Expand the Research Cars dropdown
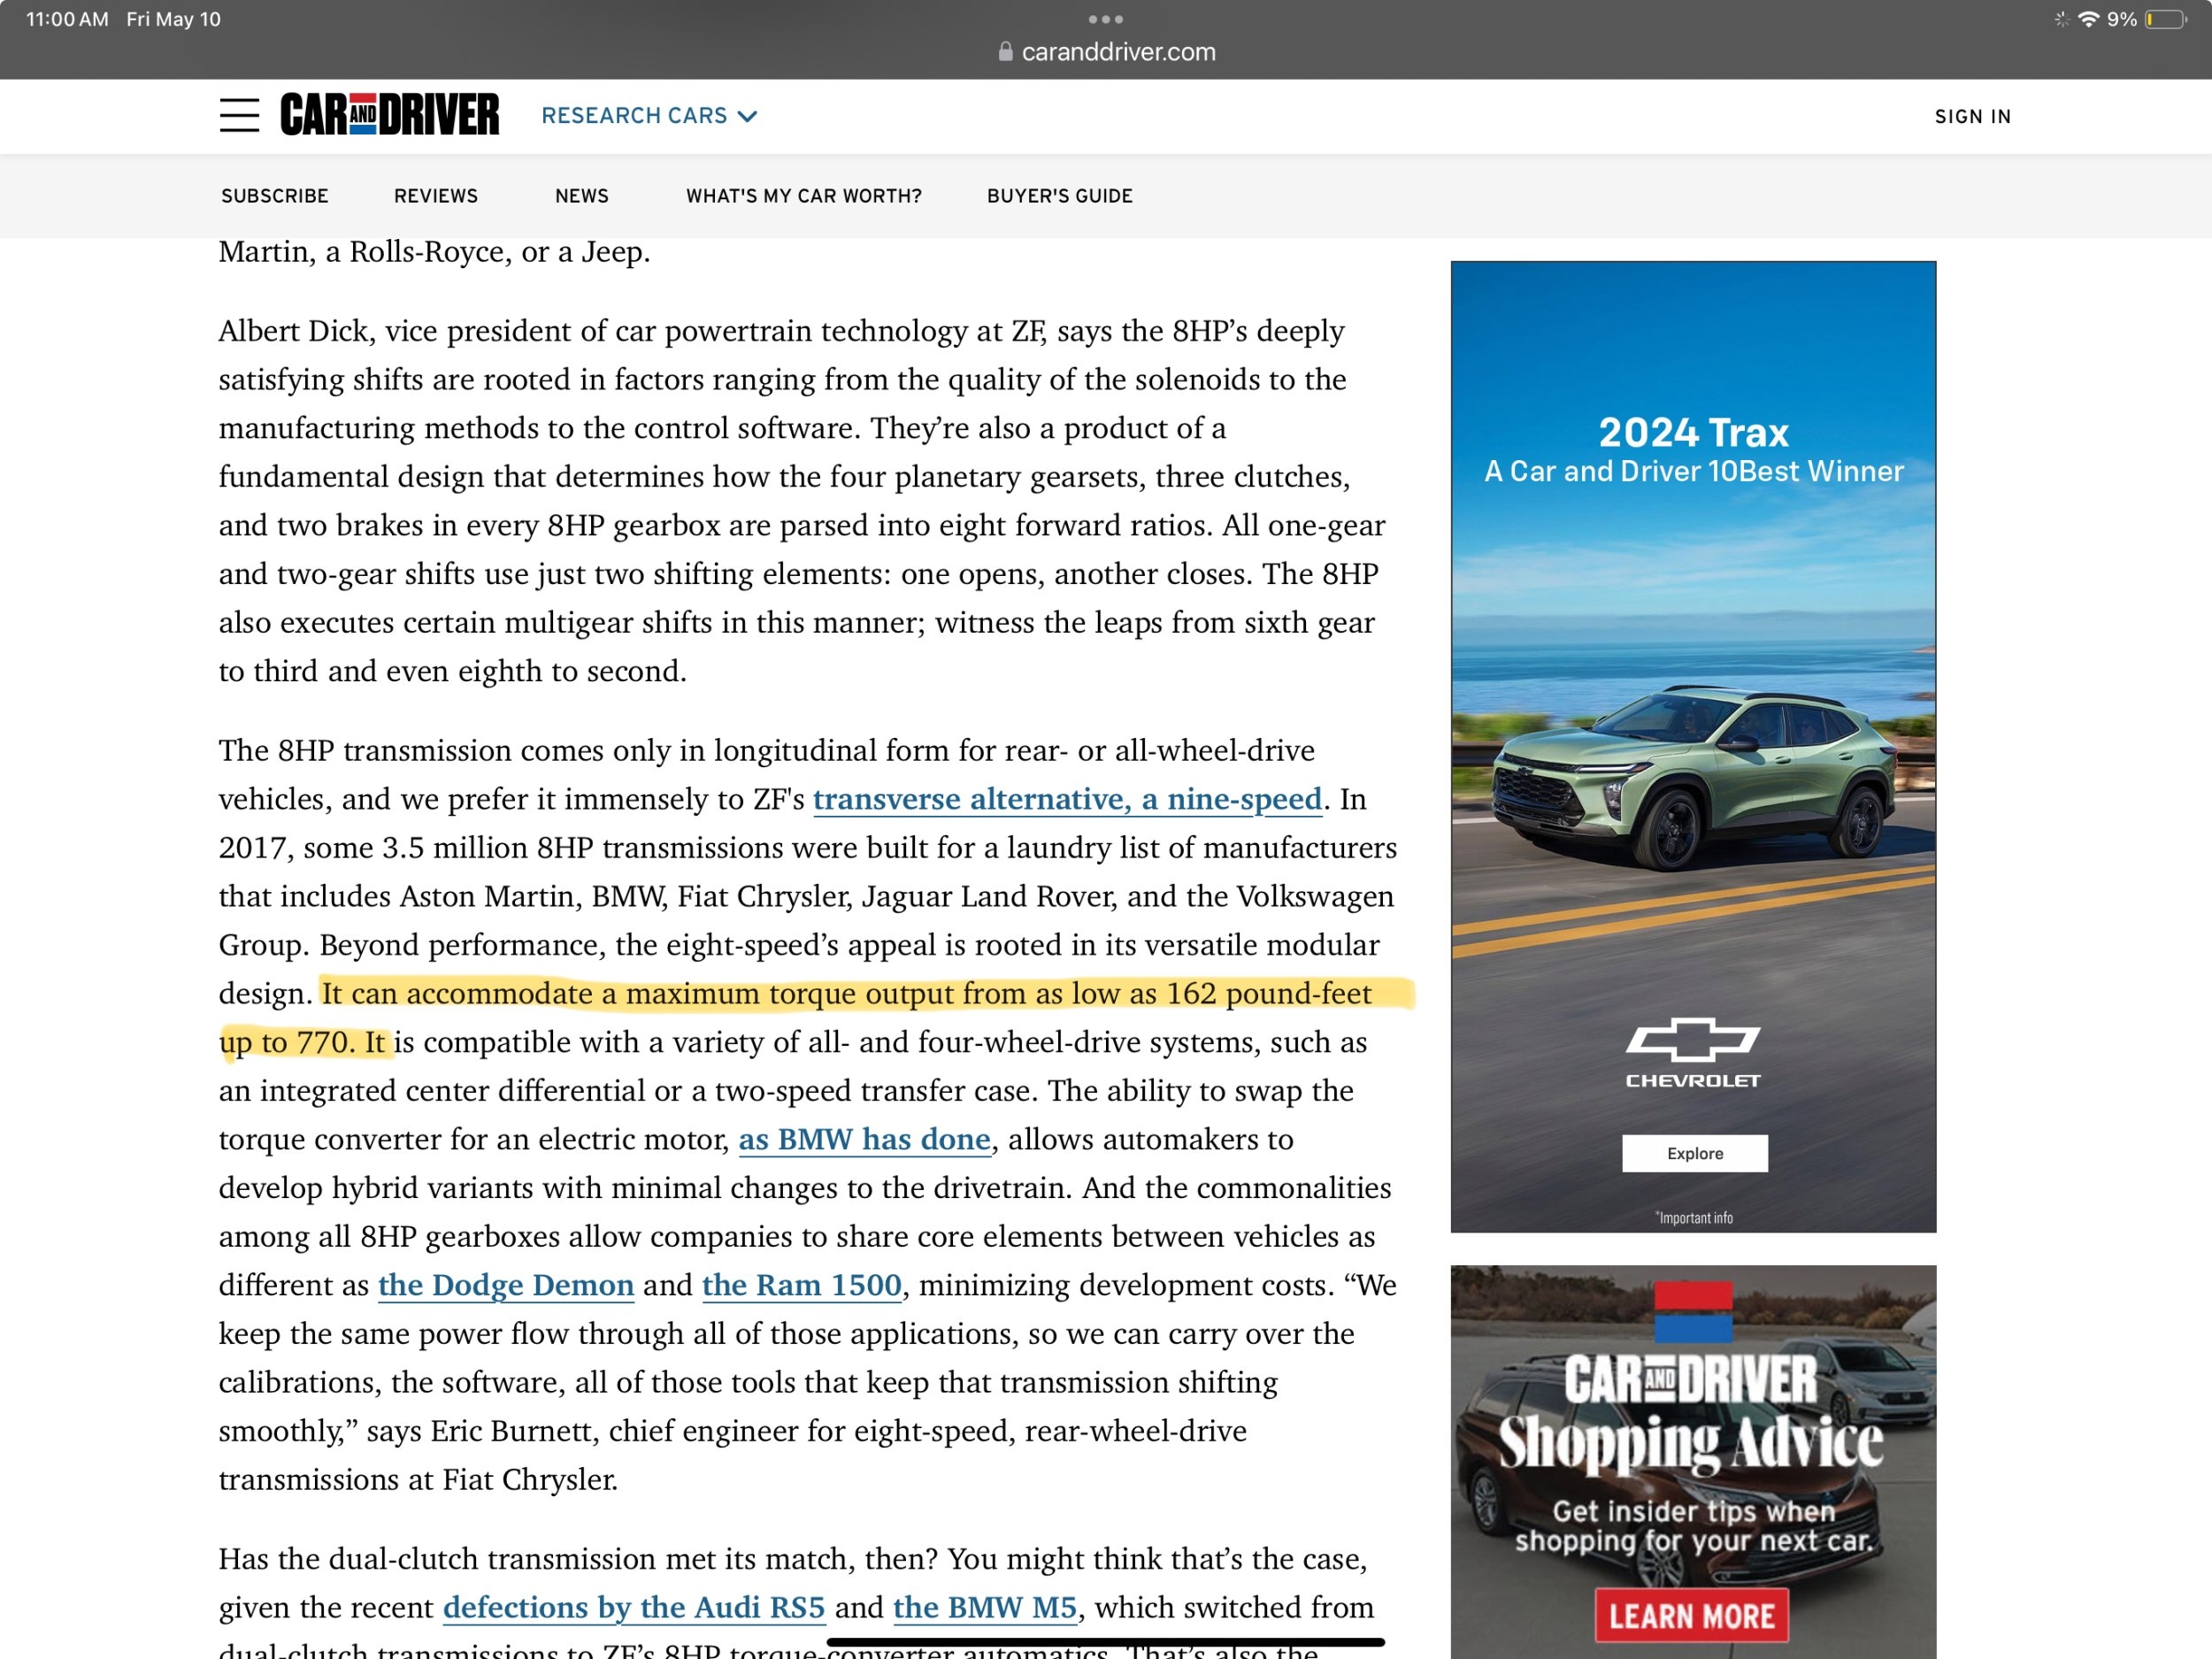This screenshot has width=2212, height=1659. tap(649, 116)
